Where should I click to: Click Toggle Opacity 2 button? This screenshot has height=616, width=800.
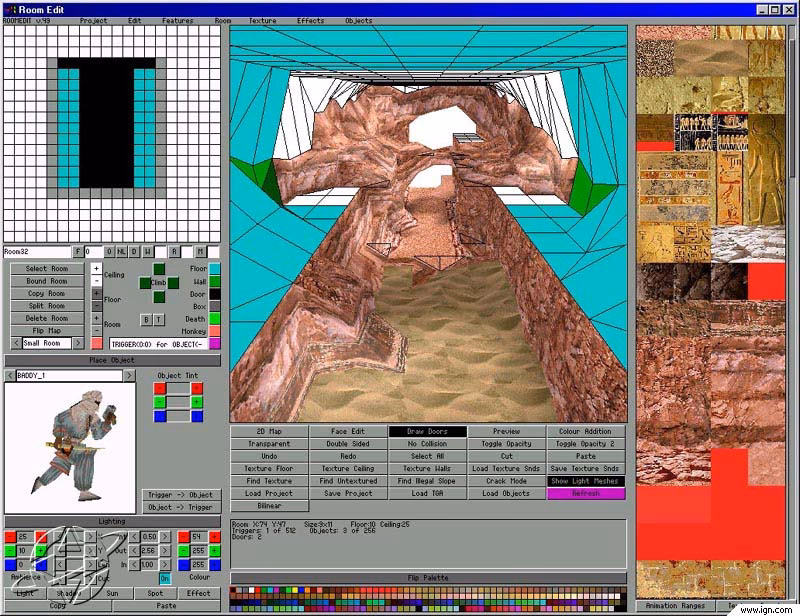tap(586, 444)
